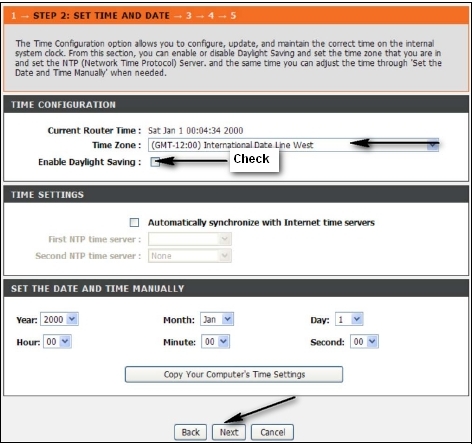473x445 pixels.
Task: Click step 1 in the wizard header
Action: (13, 16)
